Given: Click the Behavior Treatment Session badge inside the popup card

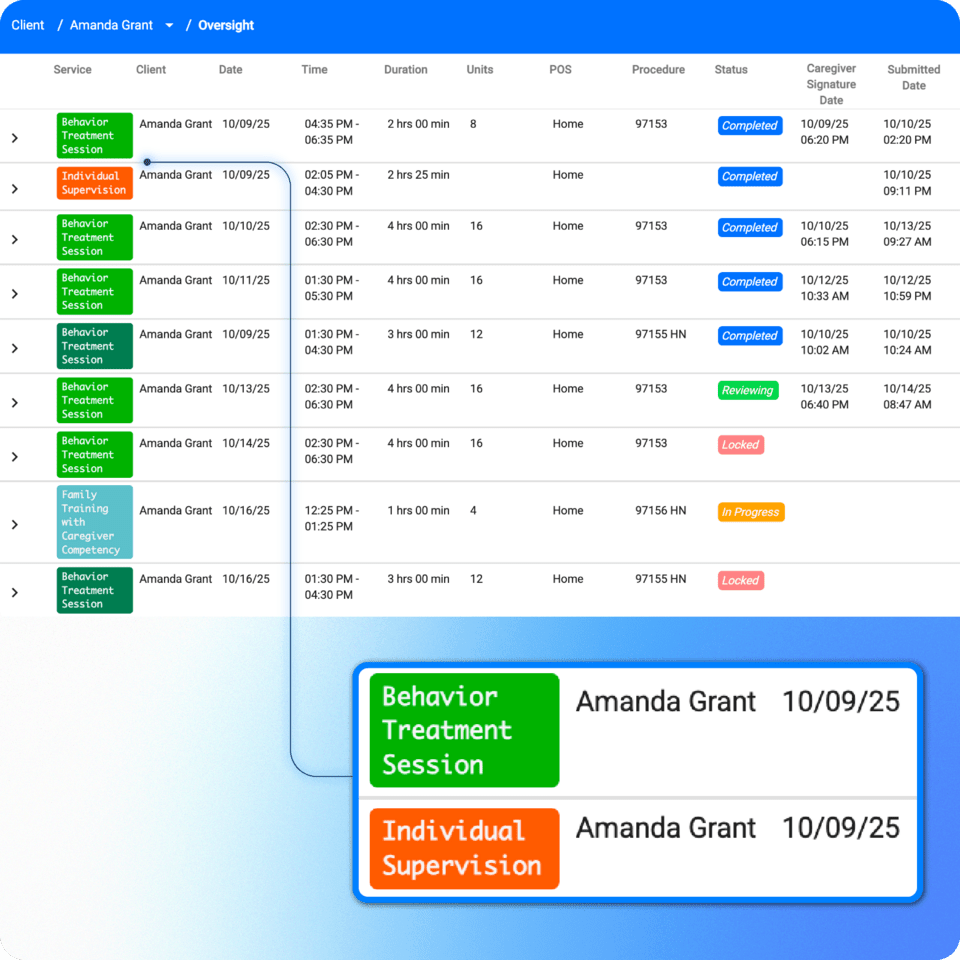Looking at the screenshot, I should 463,730.
